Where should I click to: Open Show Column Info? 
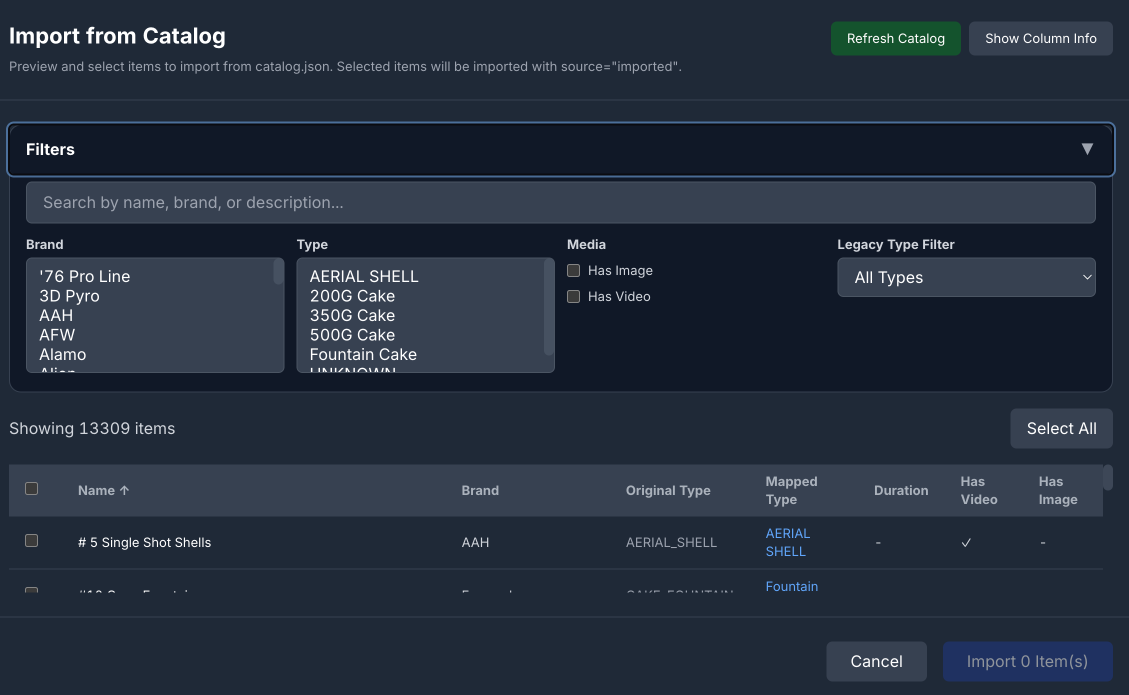point(1040,38)
